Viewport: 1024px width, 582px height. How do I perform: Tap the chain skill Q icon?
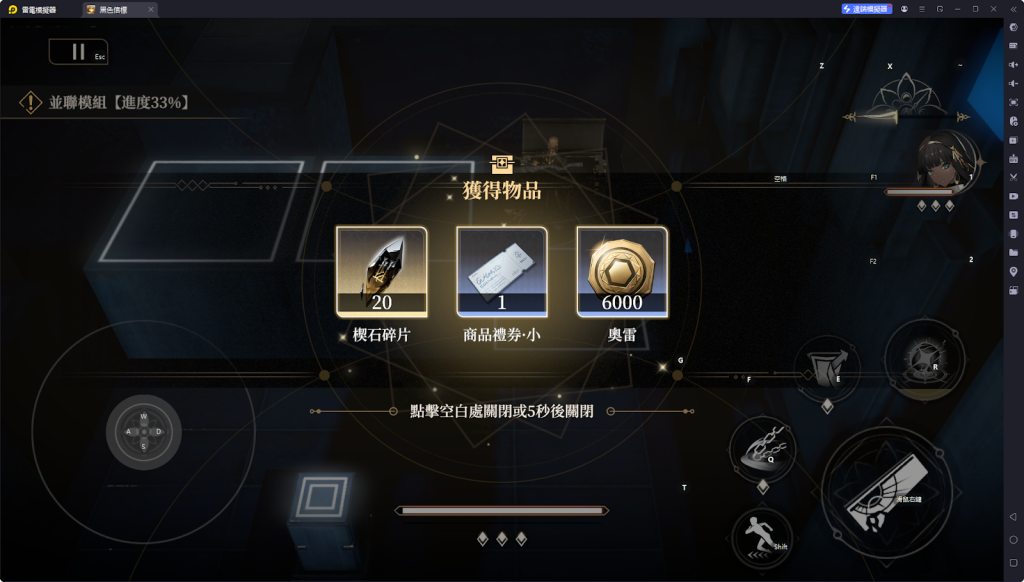click(763, 450)
